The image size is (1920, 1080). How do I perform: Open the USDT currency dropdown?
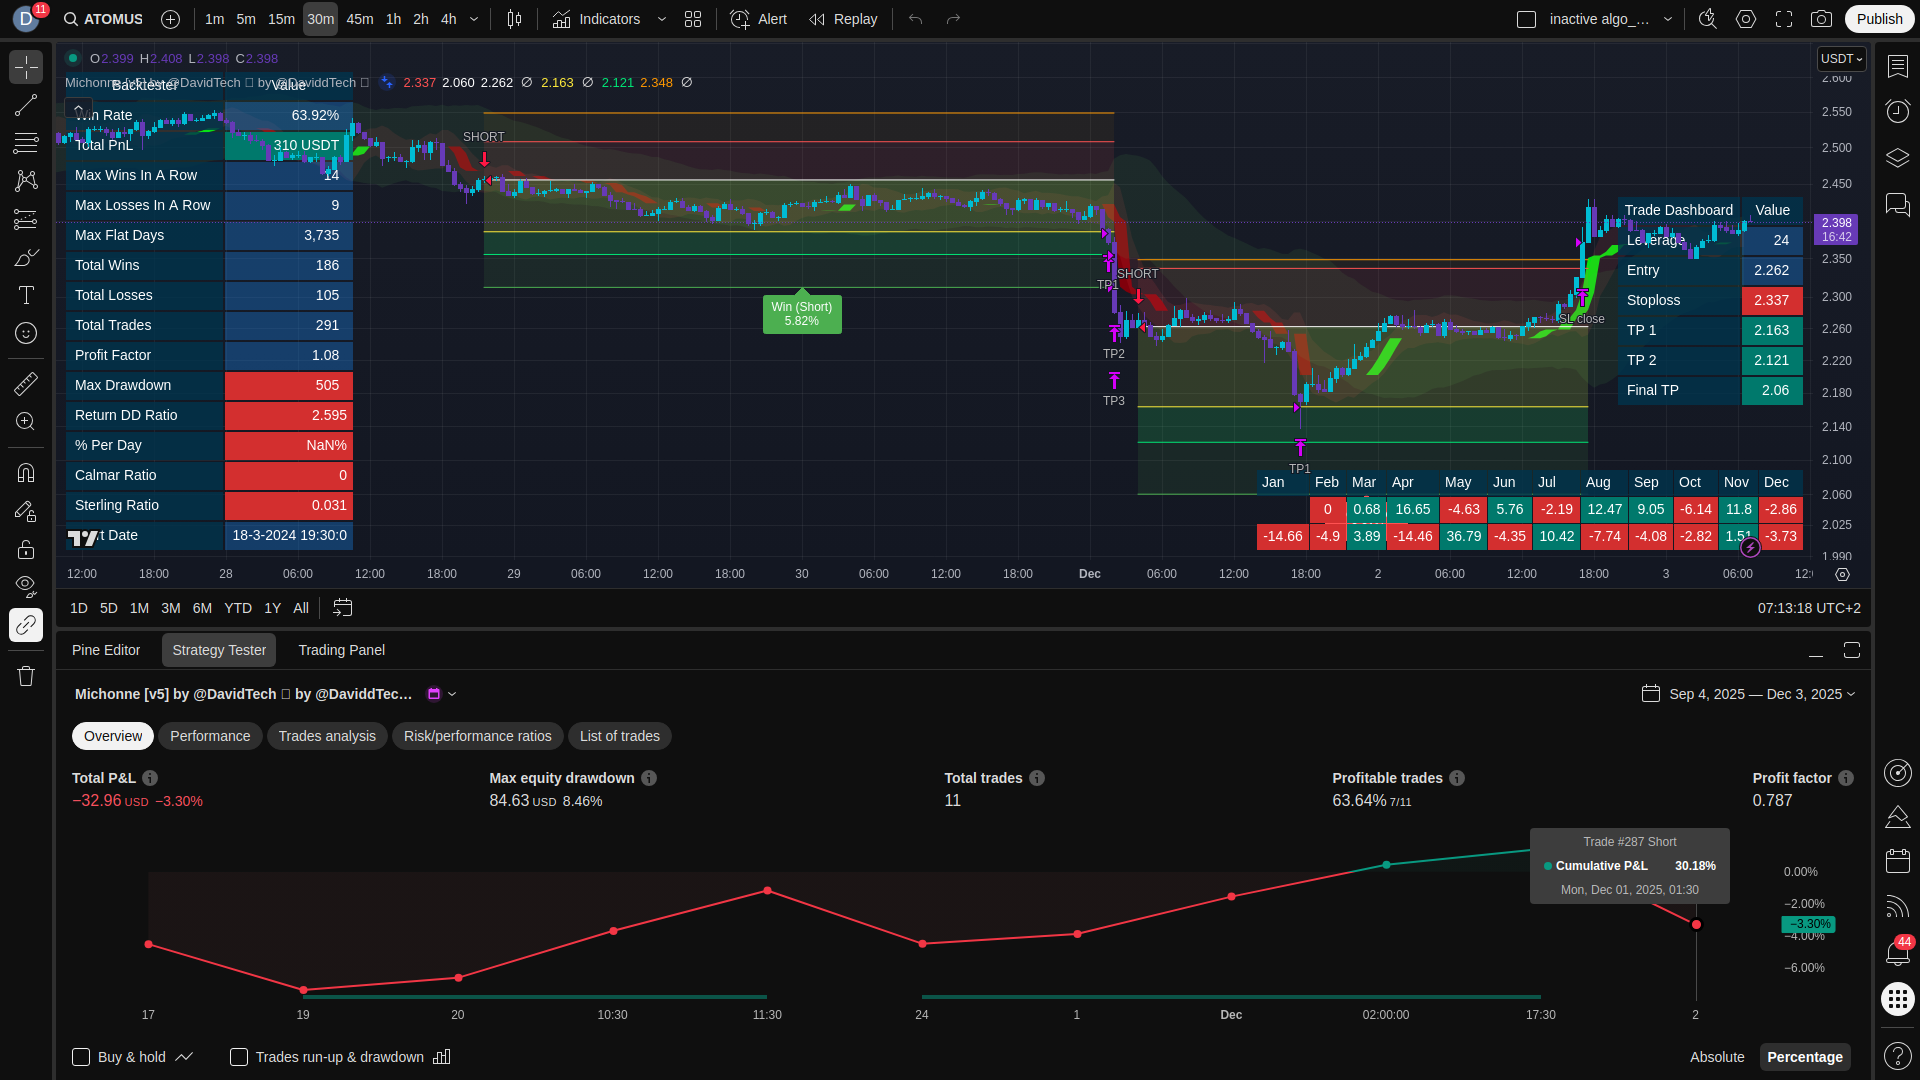[1841, 59]
